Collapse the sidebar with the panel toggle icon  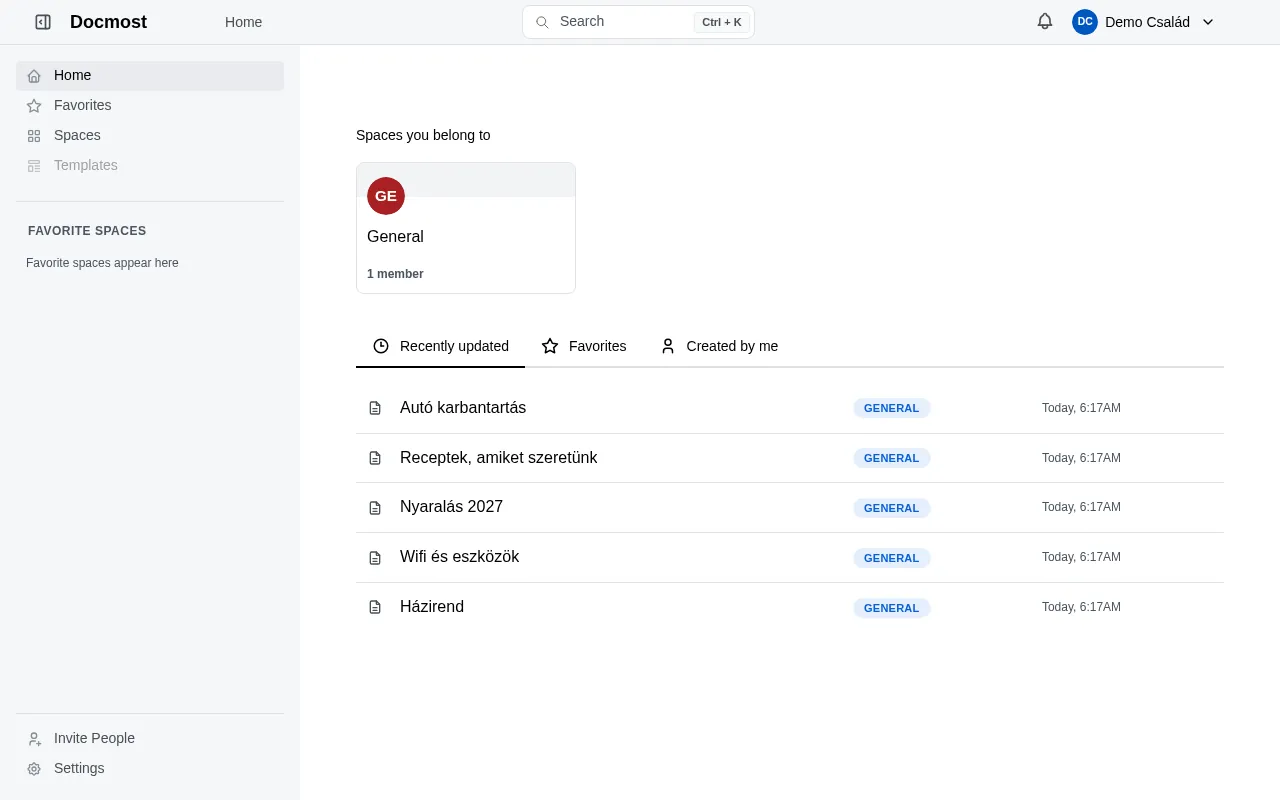click(43, 22)
